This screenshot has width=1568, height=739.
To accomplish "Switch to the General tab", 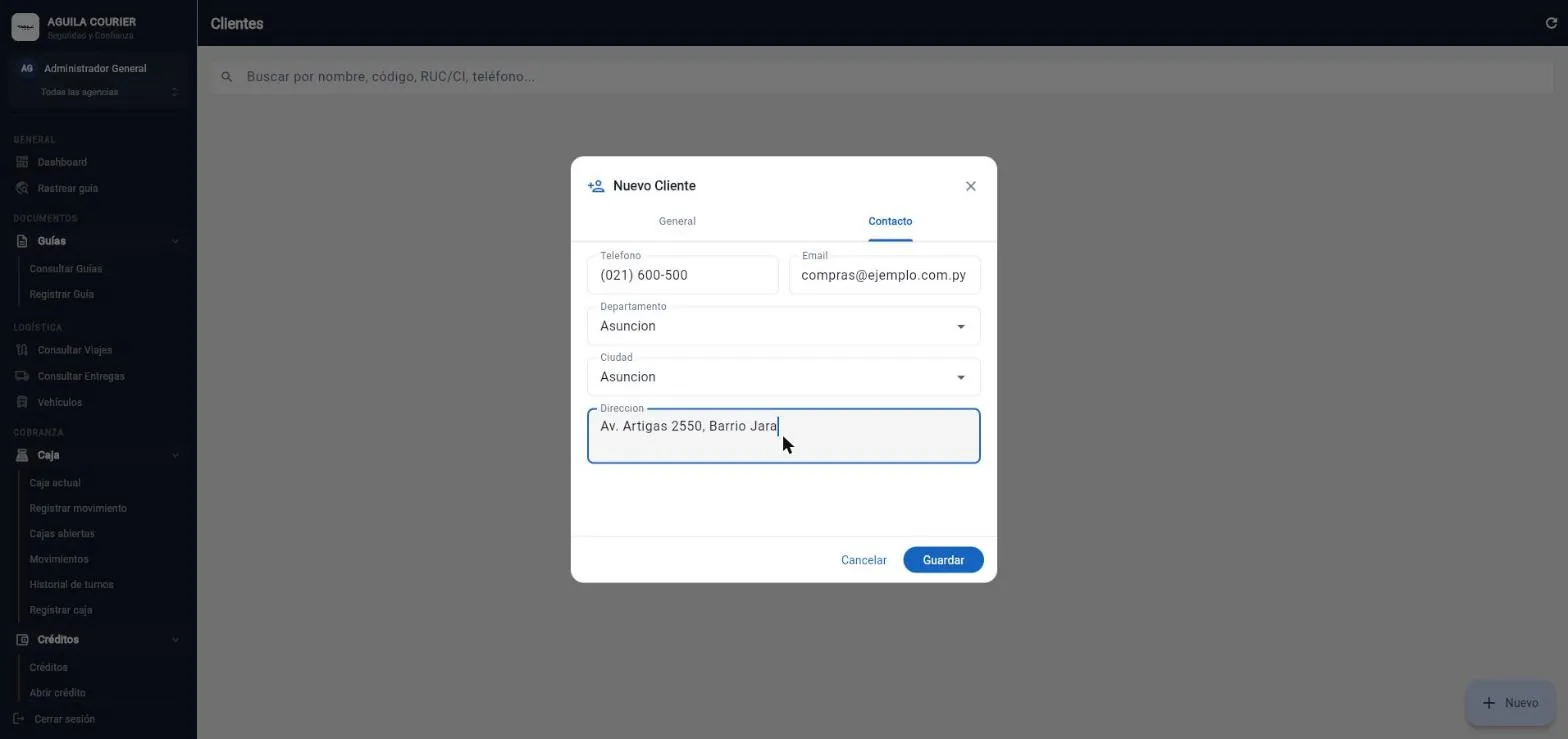I will click(677, 221).
